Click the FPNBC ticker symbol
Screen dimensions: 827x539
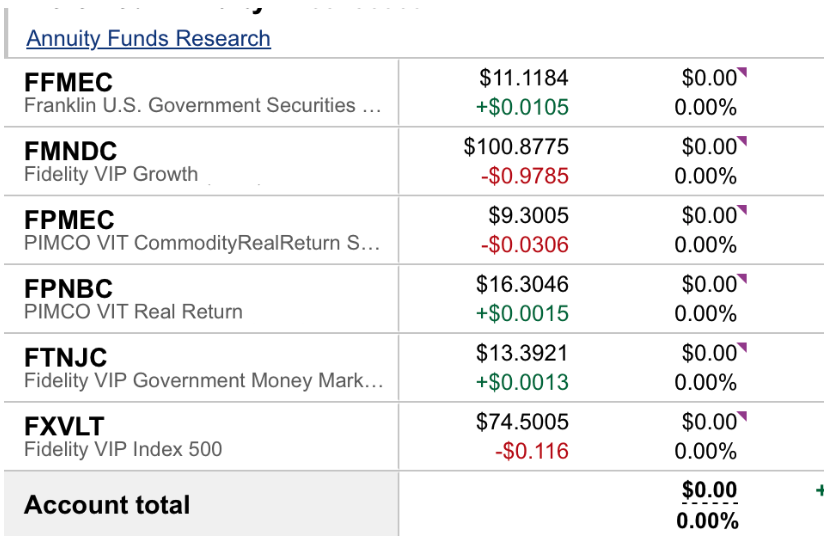click(x=68, y=289)
